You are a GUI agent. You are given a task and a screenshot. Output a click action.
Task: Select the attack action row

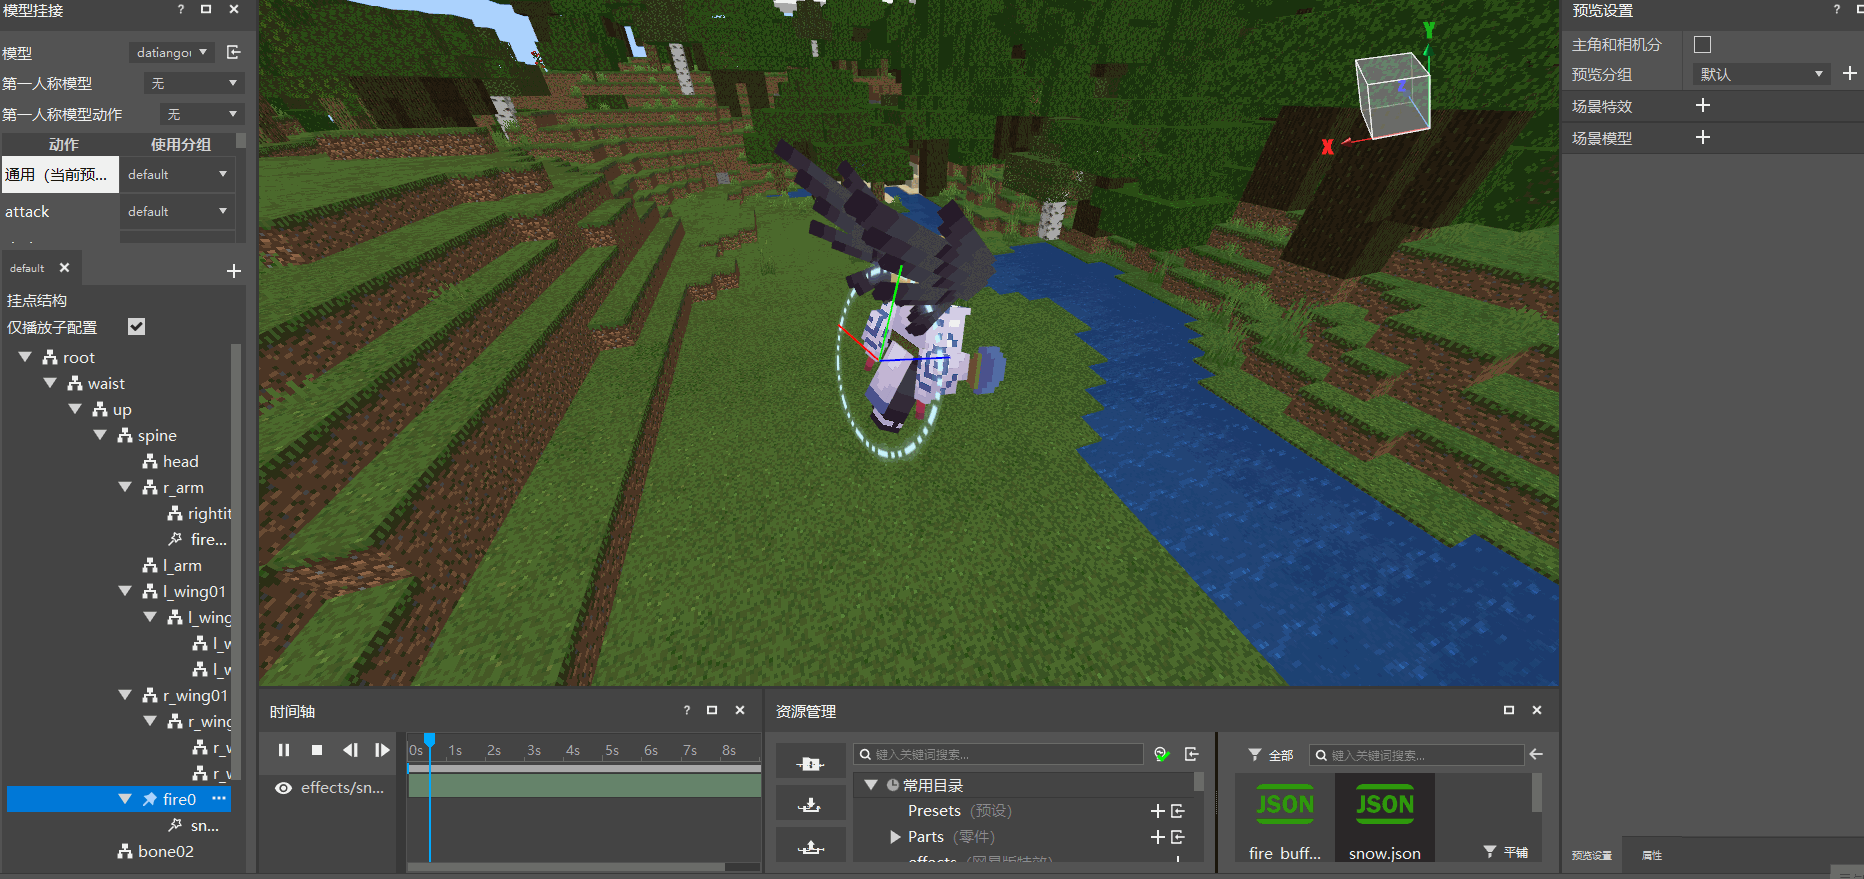click(x=60, y=211)
